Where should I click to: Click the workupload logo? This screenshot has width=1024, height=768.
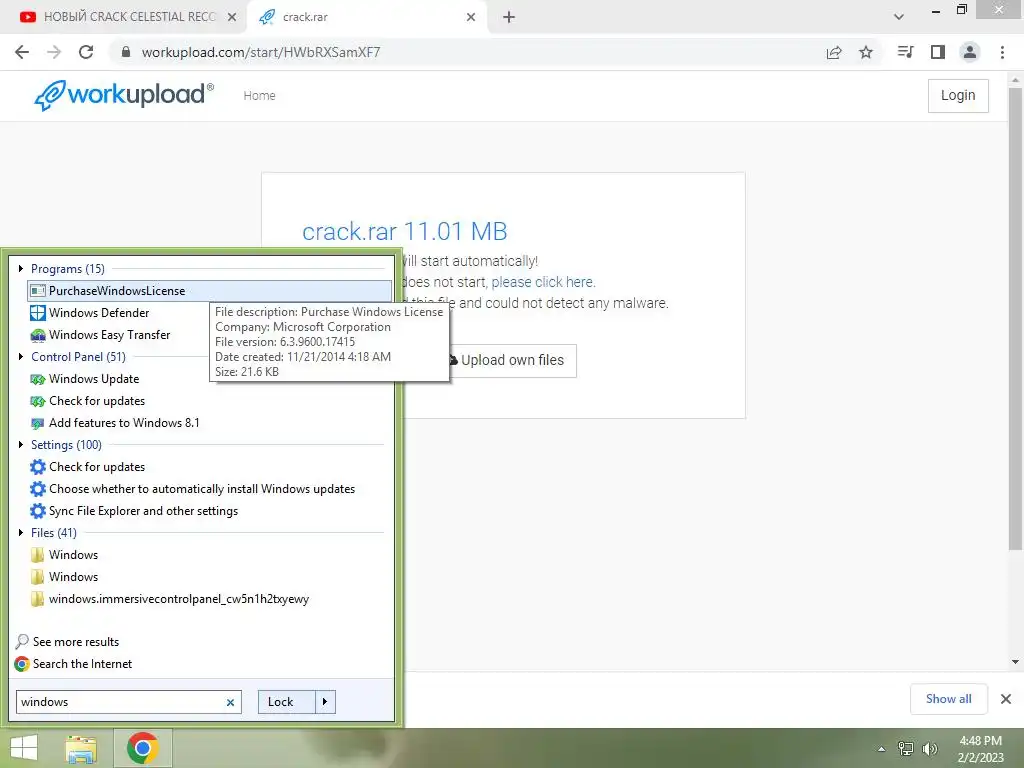pos(123,95)
